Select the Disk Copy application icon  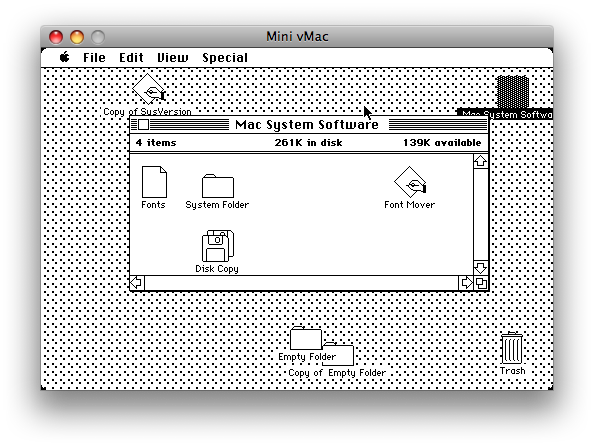[x=217, y=246]
